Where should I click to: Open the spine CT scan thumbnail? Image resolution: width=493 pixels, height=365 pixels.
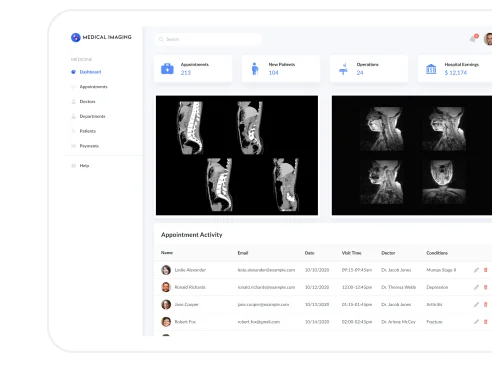pos(237,155)
